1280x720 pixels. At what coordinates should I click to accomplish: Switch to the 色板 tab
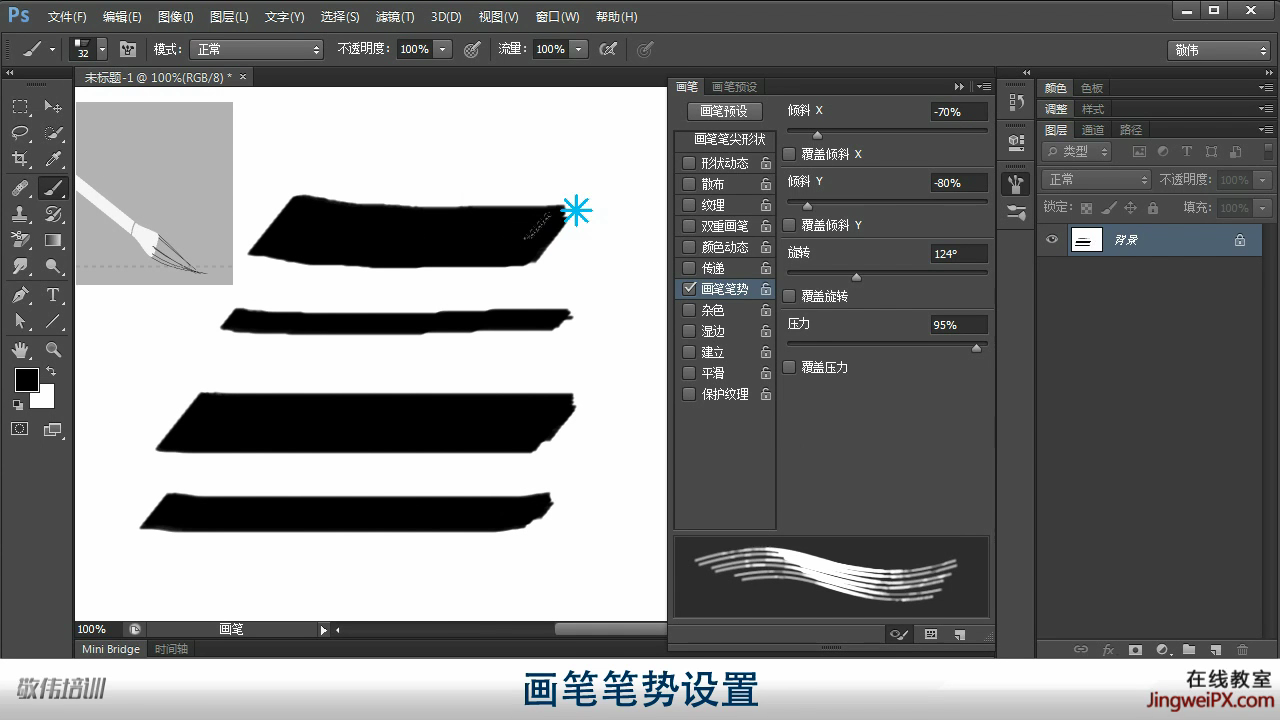(1092, 88)
